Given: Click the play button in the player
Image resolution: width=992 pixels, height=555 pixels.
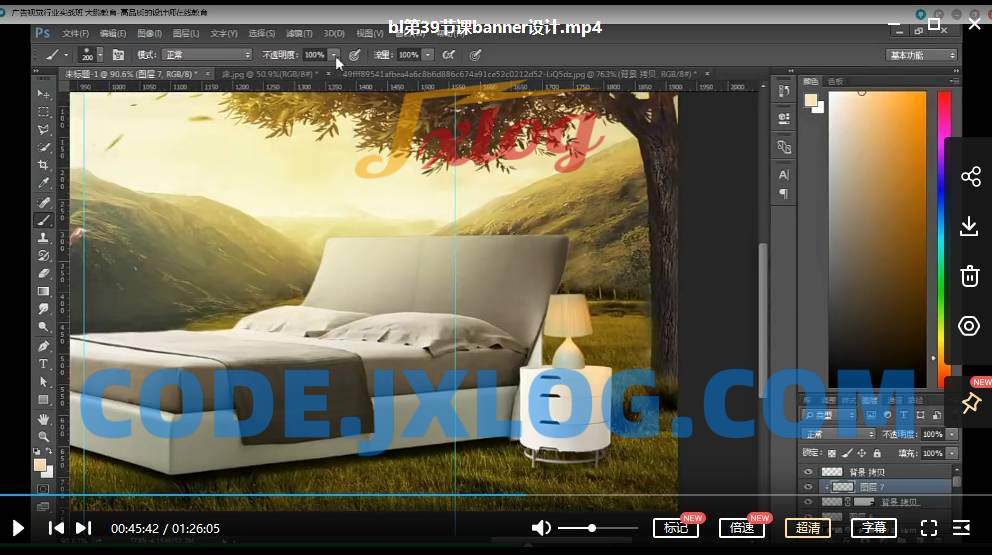Looking at the screenshot, I should [18, 528].
